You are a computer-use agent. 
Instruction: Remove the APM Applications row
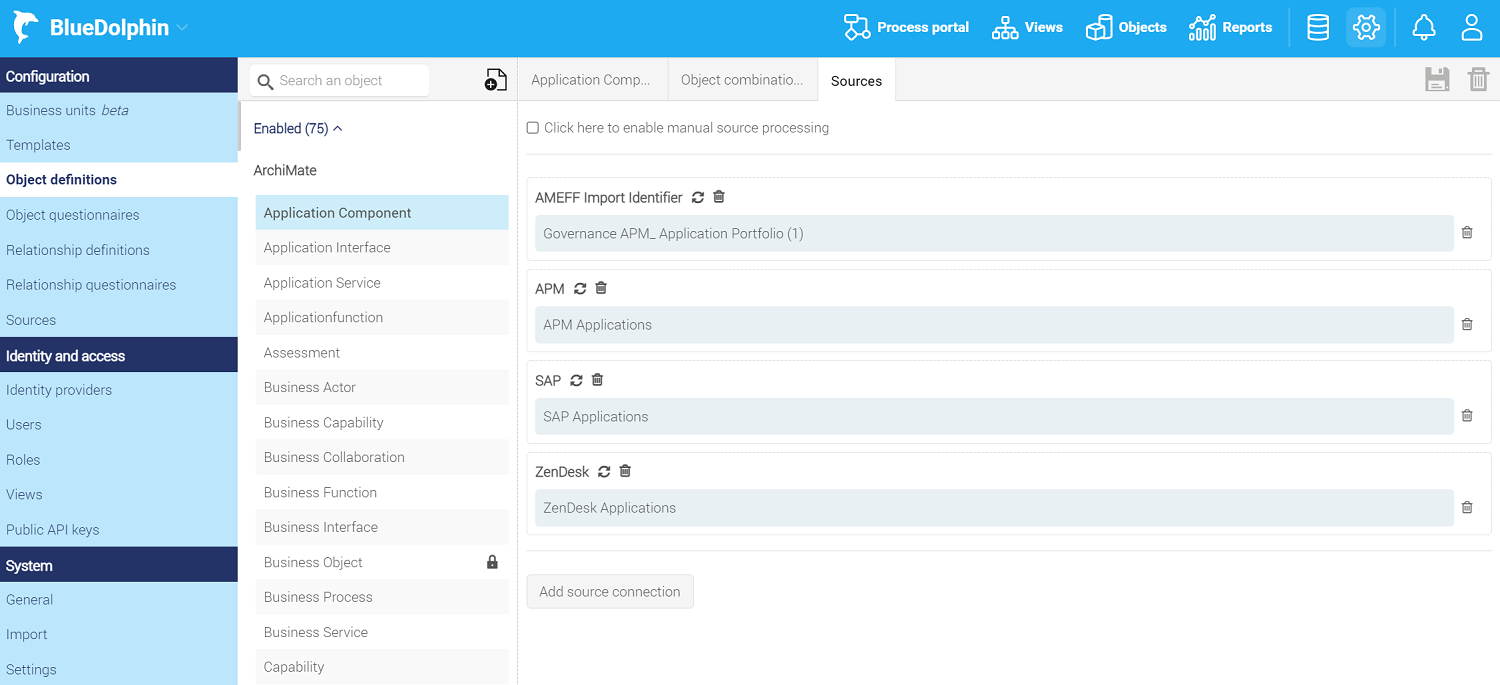[1467, 325]
